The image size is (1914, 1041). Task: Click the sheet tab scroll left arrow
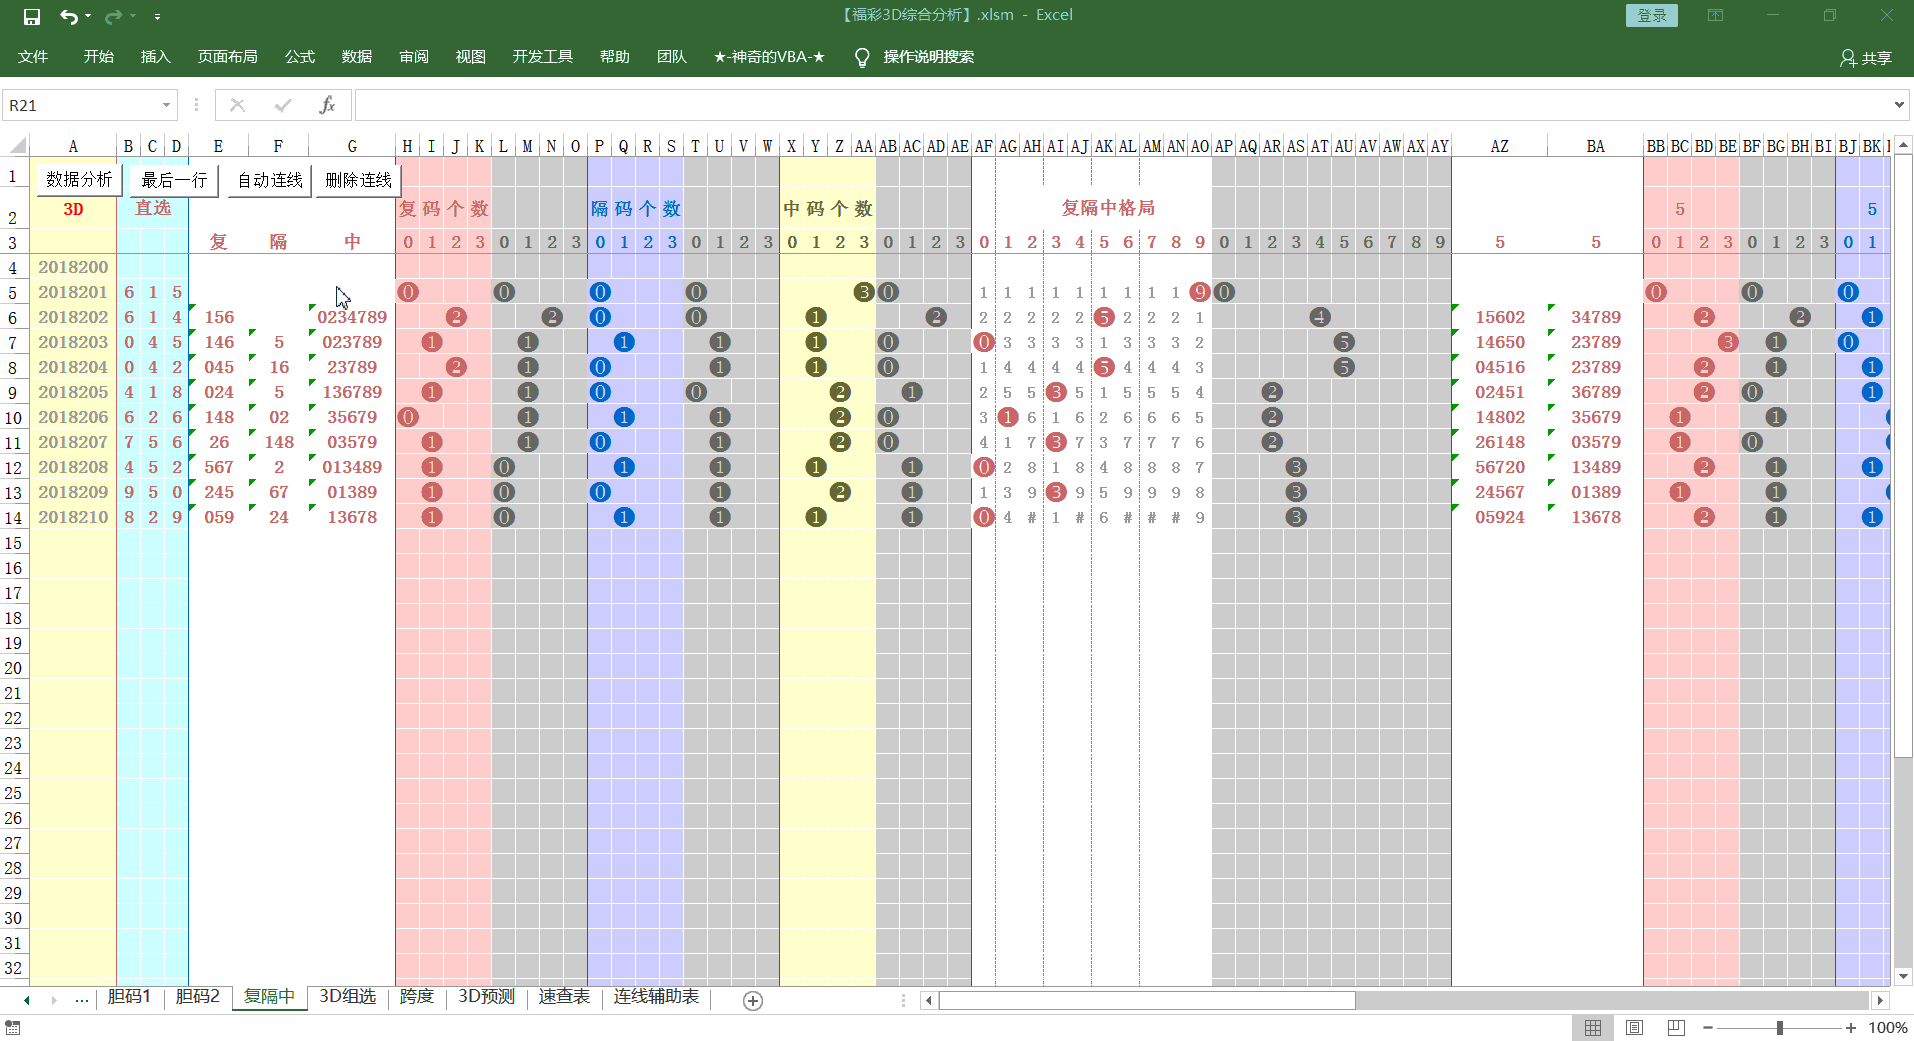pos(27,1000)
